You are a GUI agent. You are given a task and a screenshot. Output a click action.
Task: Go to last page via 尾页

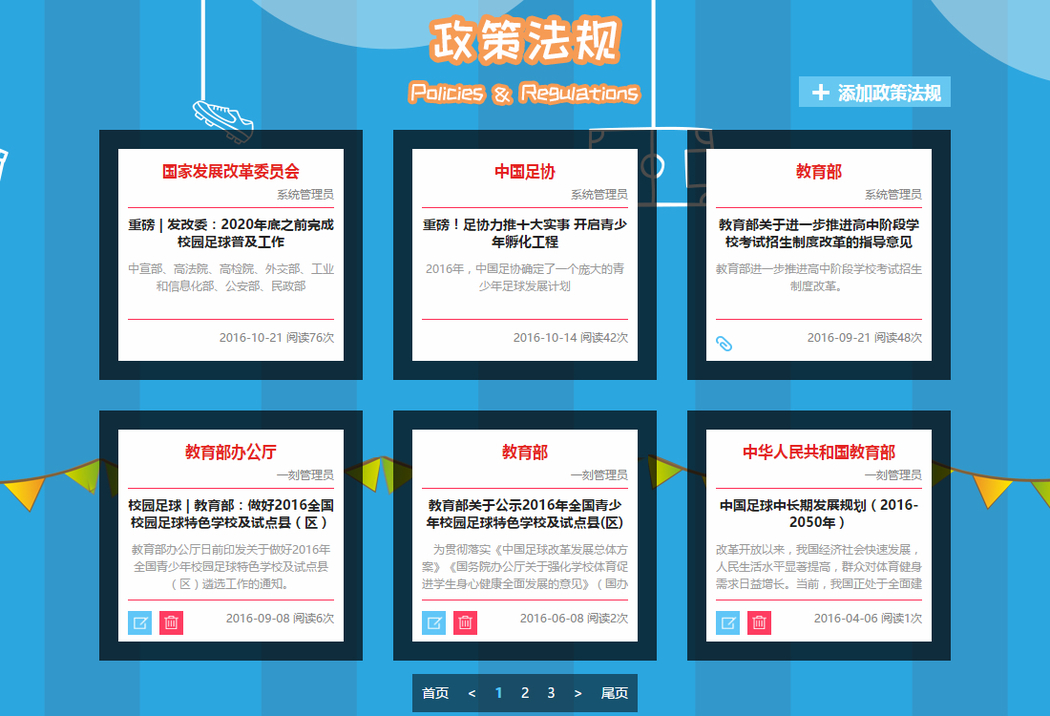614,693
